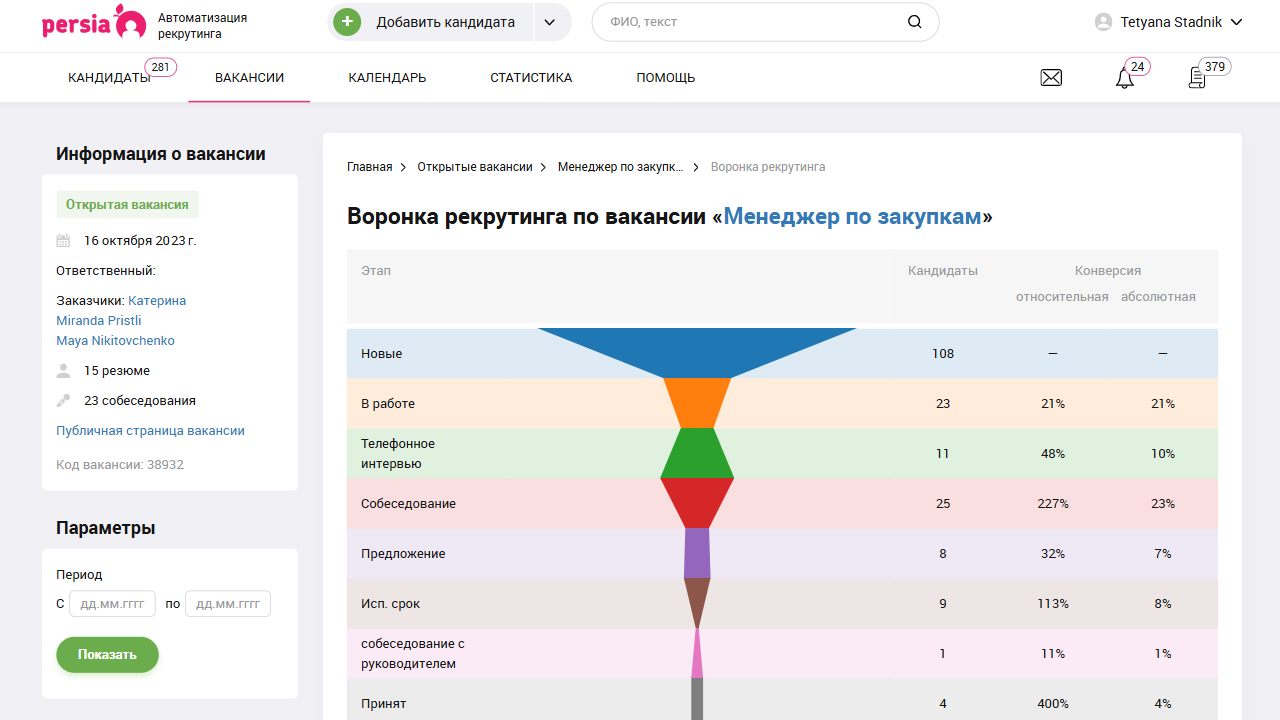
Task: Click the person icon next to 15 резюме
Action: 63,370
